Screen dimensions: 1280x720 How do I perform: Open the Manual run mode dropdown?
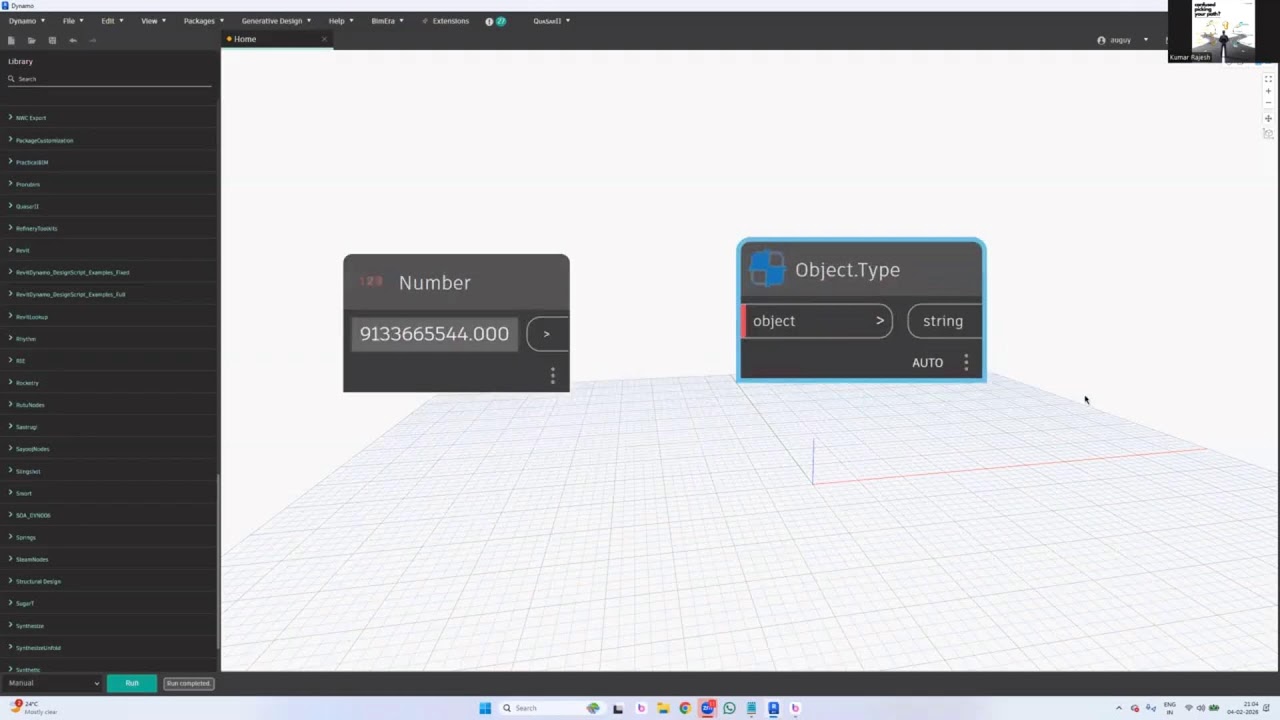pos(54,683)
